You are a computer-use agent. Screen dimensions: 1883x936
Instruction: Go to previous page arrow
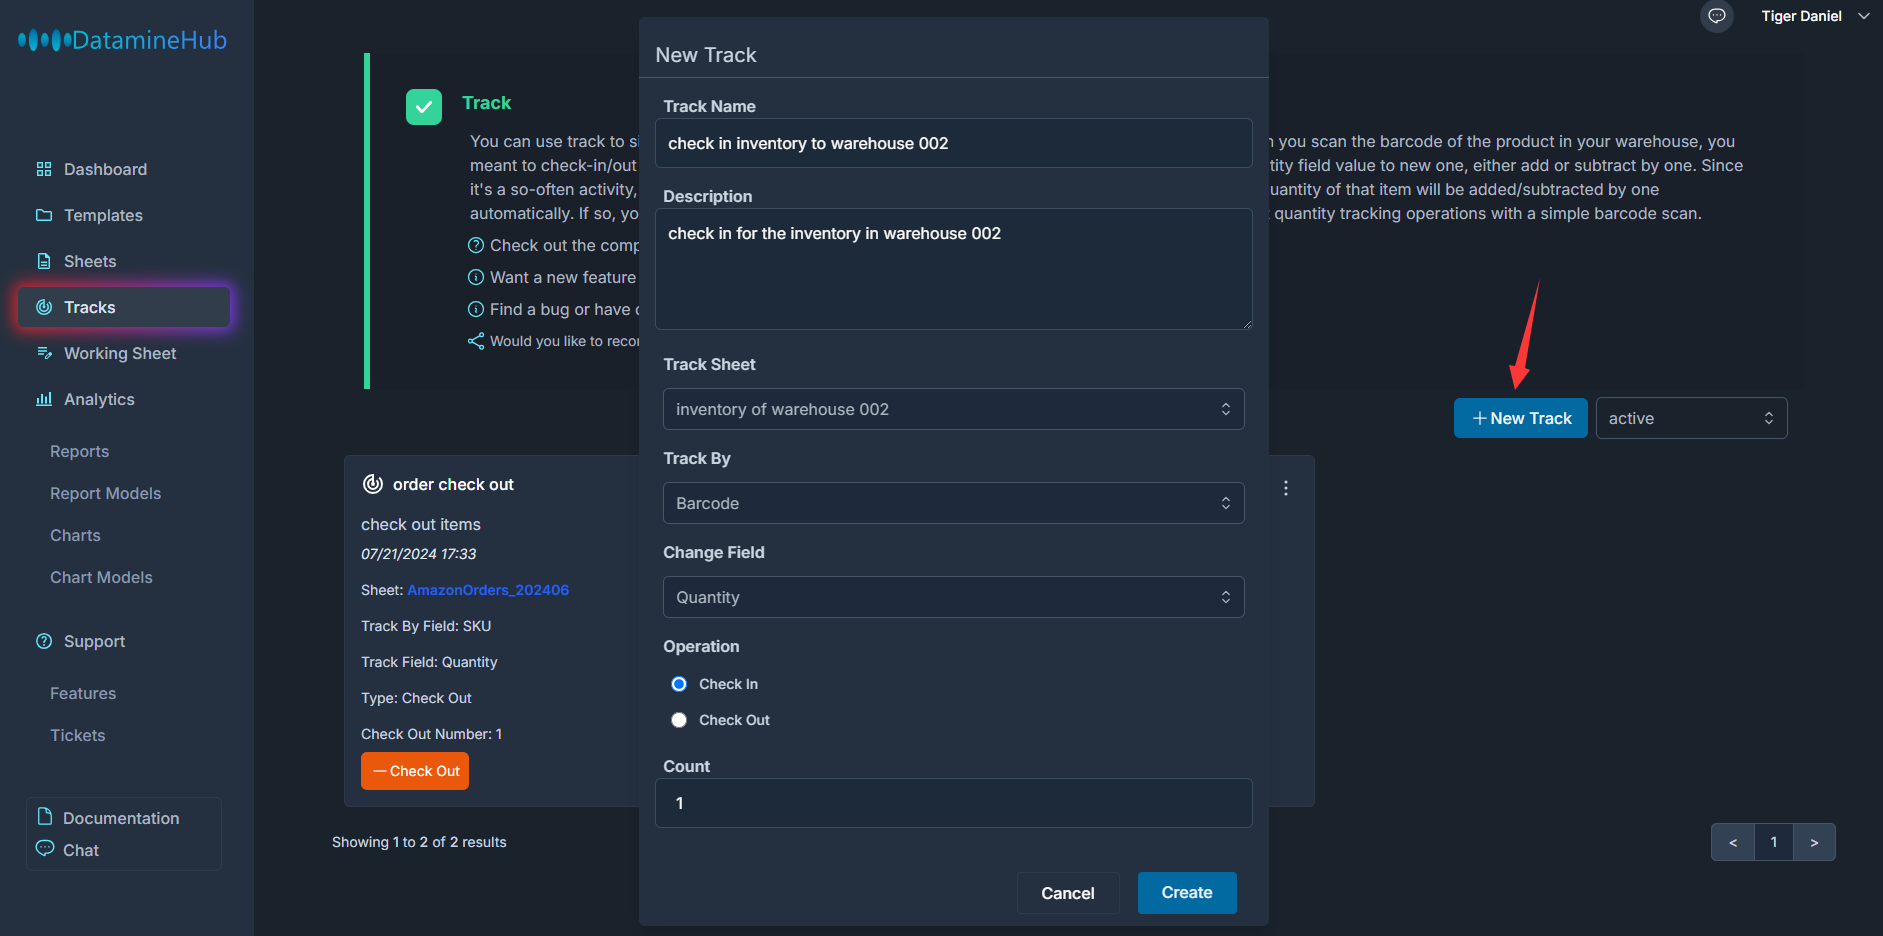[1733, 842]
